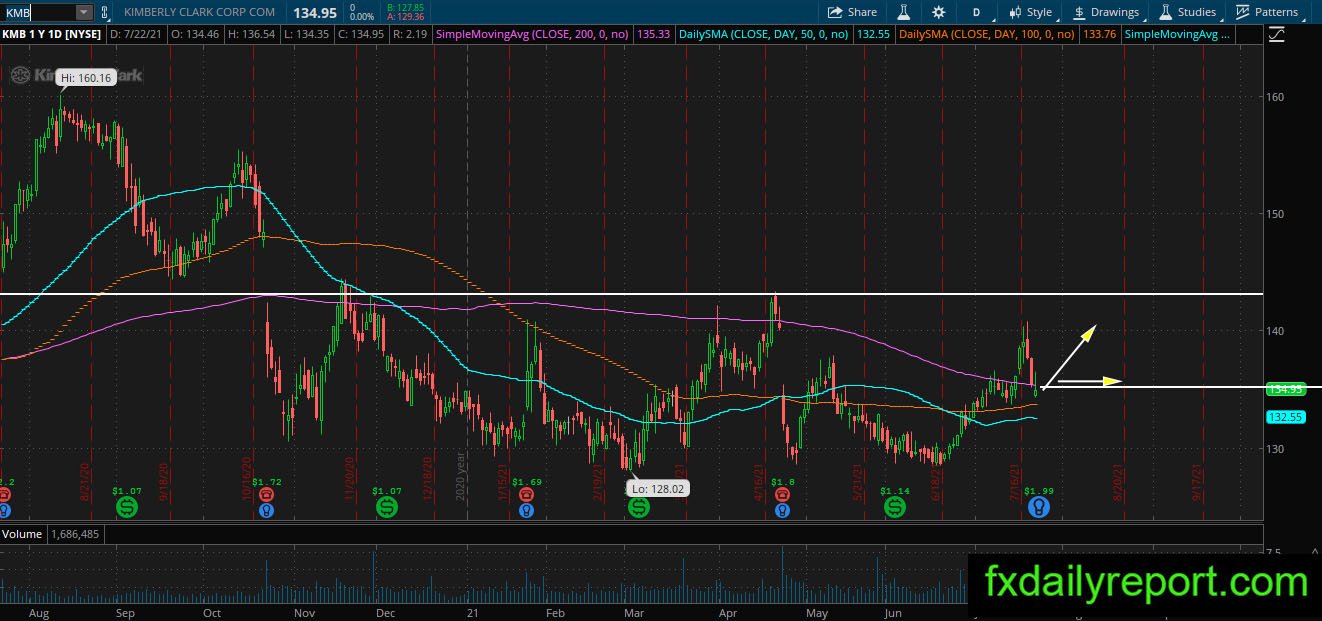Click the KMB 1 Y 1D [NYSE] chart label
The width and height of the screenshot is (1322, 621).
52,34
